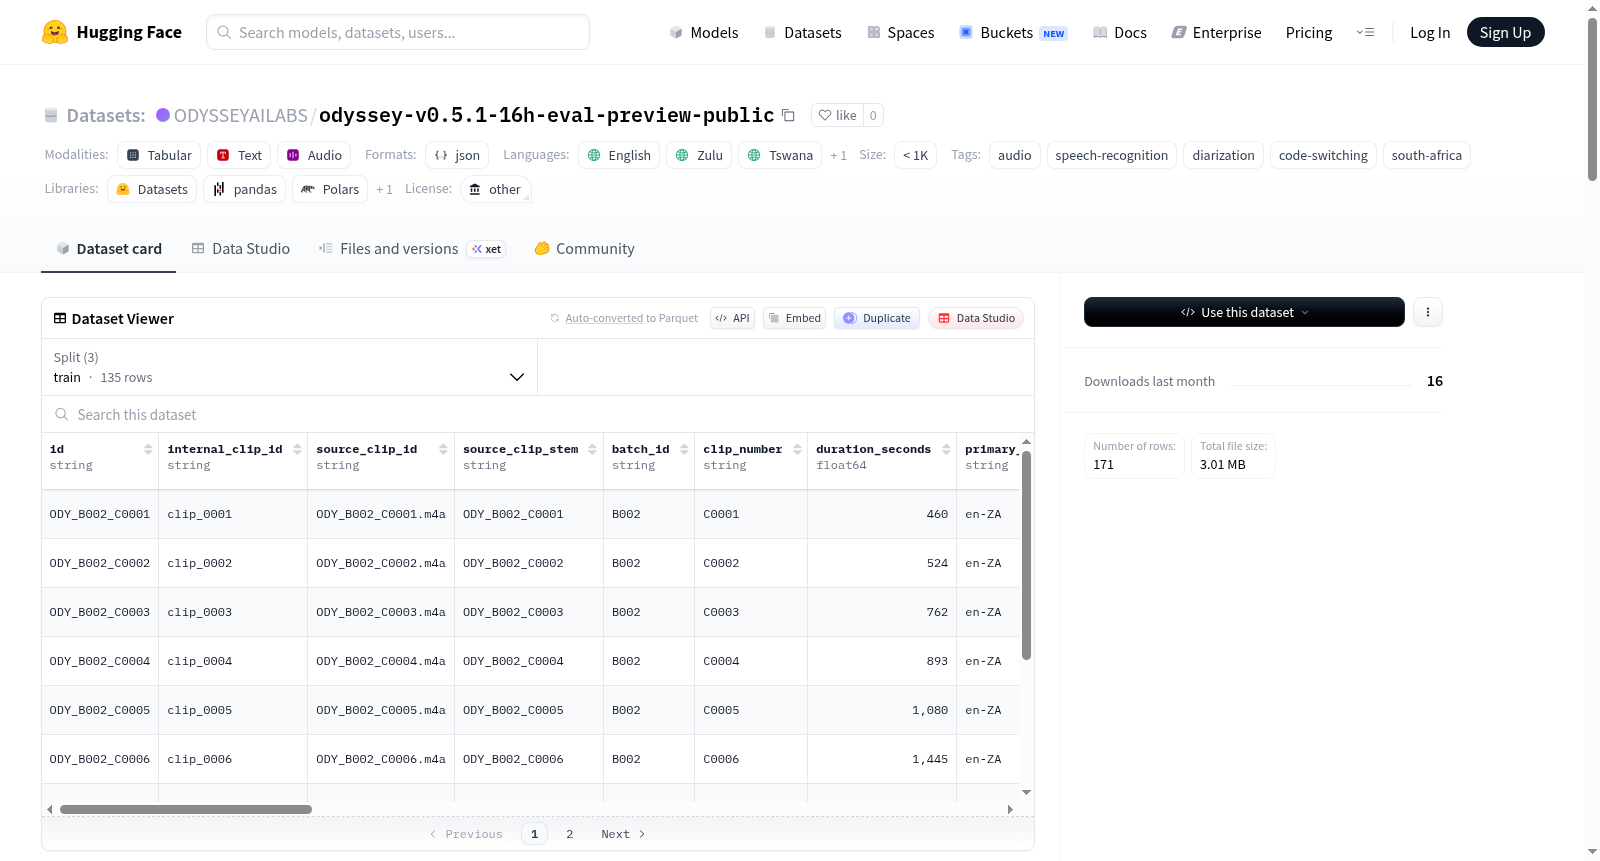Sort the source_clip_stem column
The width and height of the screenshot is (1600, 861).
(x=592, y=449)
